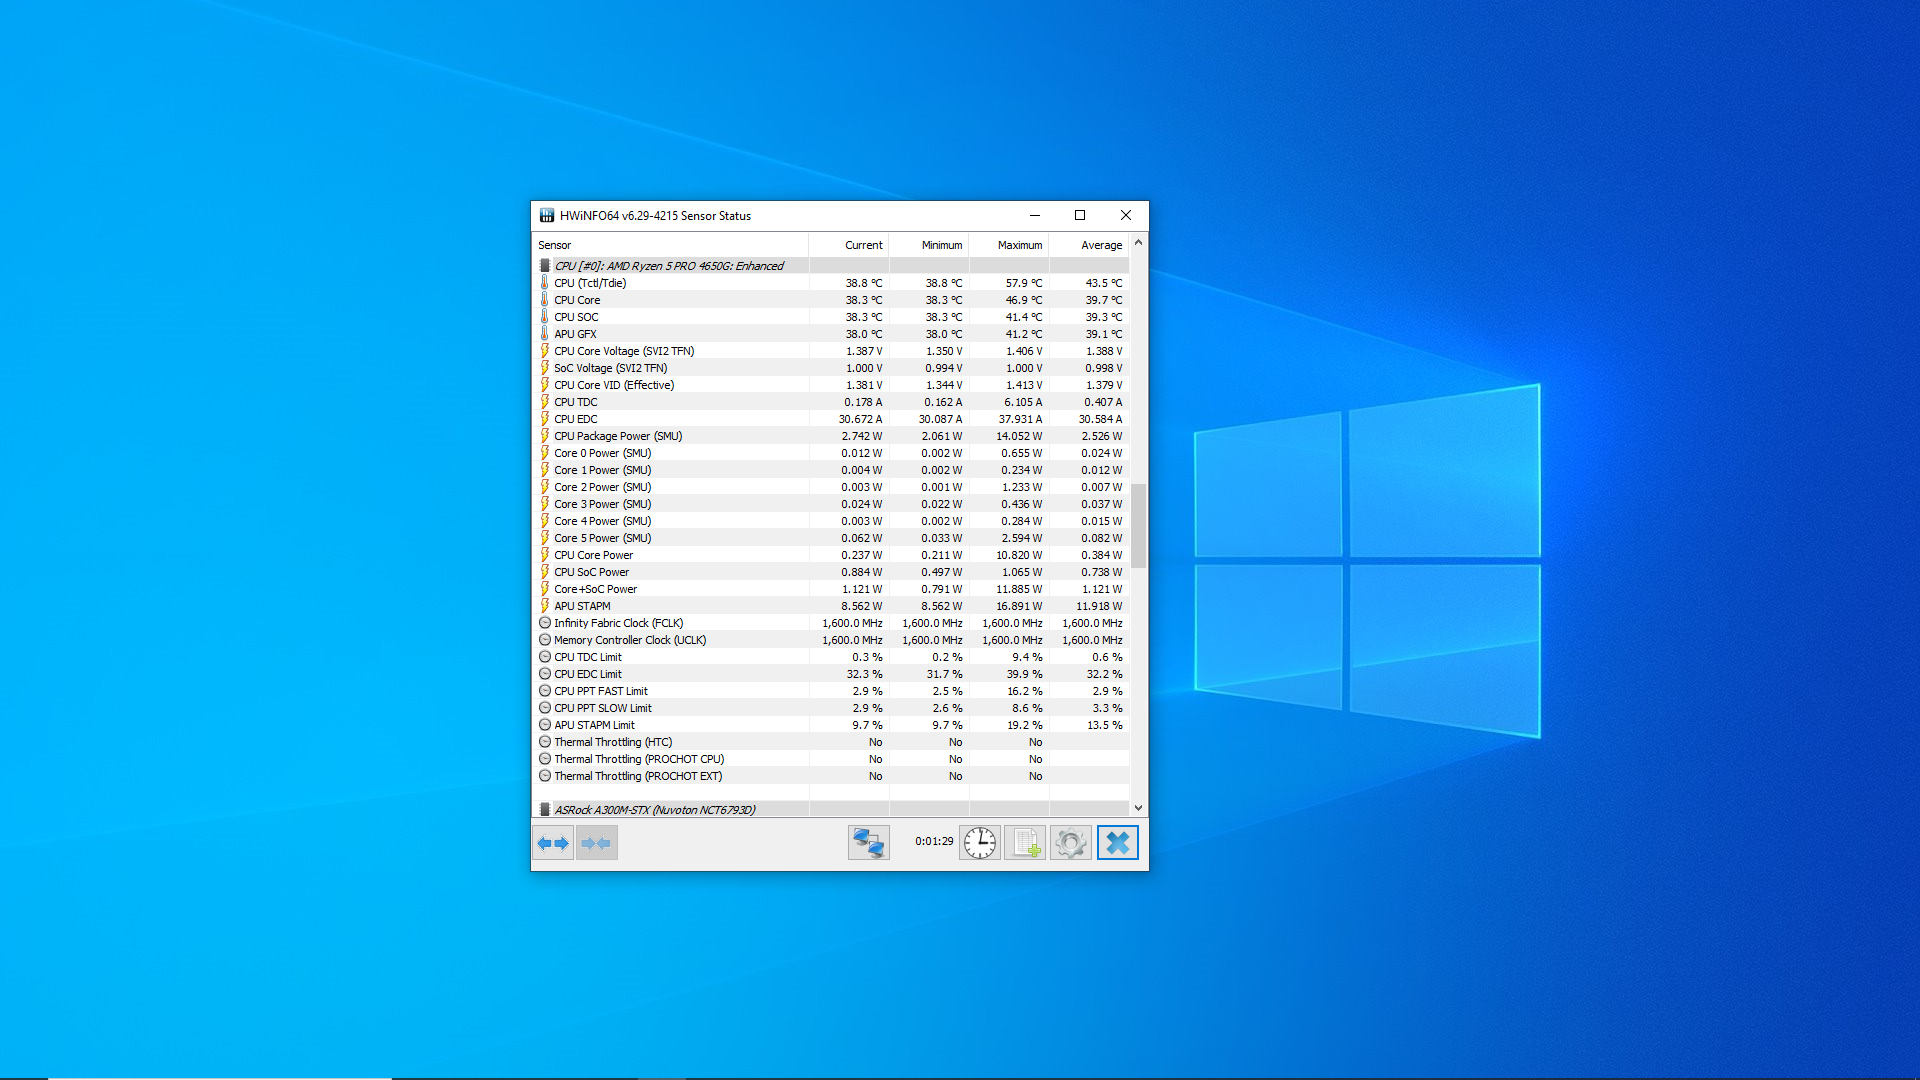The height and width of the screenshot is (1080, 1920).
Task: Open the remote monitoring network computers icon
Action: [x=868, y=843]
